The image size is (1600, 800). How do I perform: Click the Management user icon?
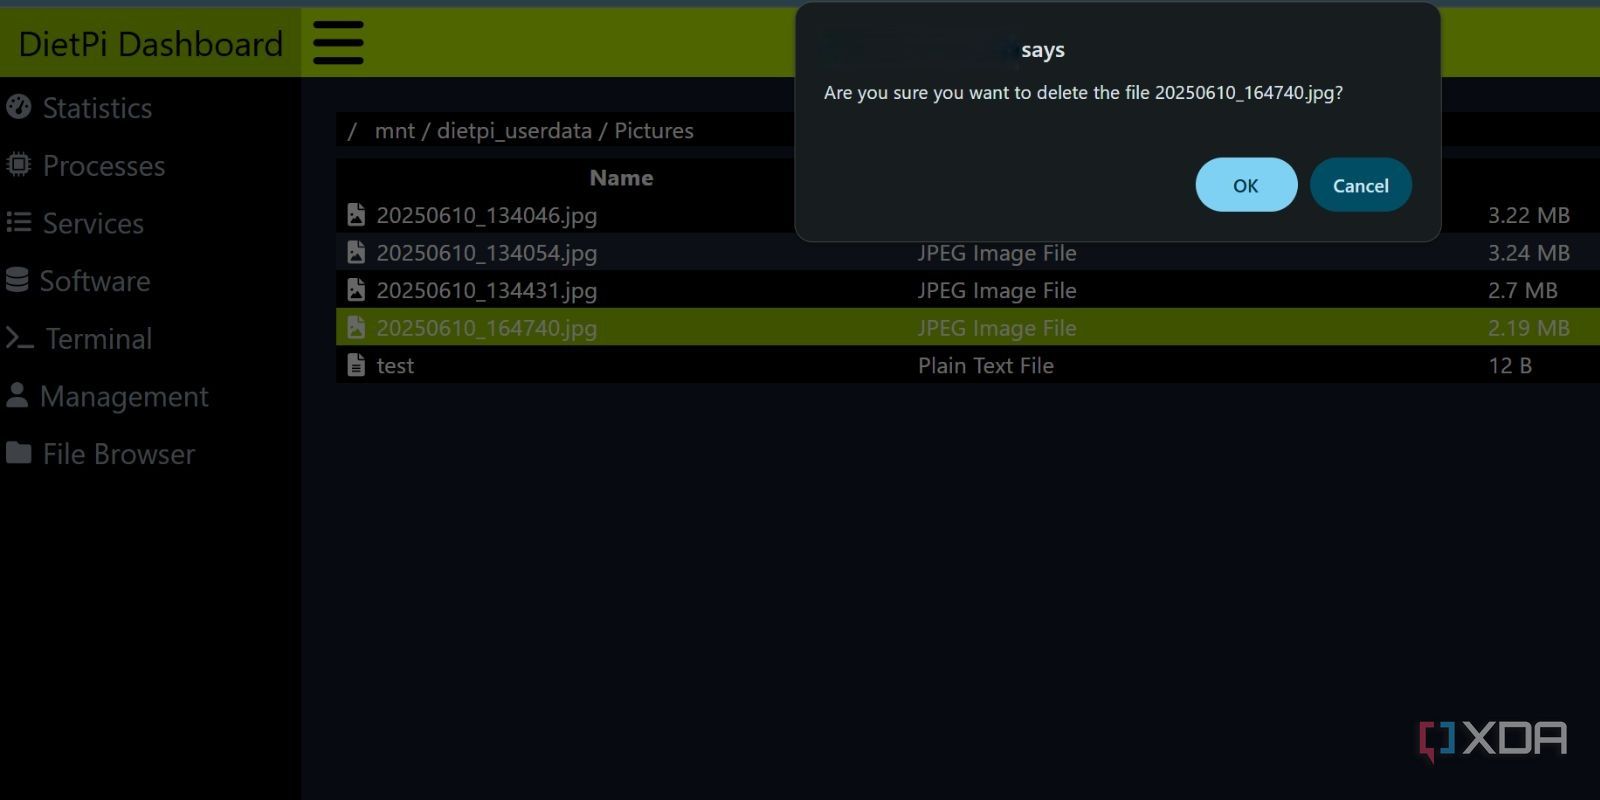[x=17, y=395]
